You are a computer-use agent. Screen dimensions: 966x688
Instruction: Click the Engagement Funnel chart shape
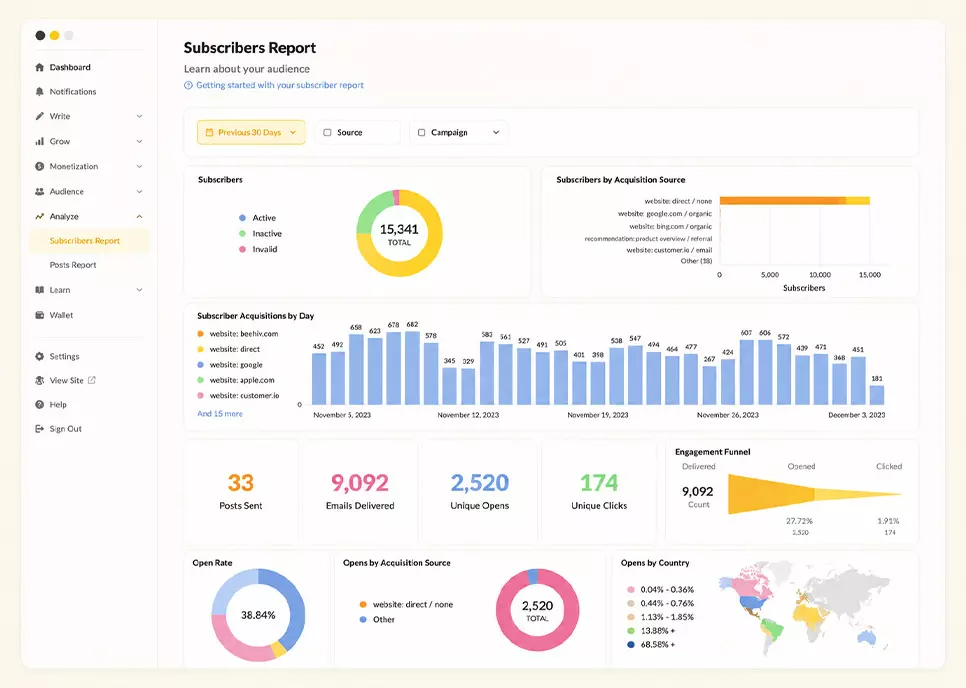coord(814,494)
